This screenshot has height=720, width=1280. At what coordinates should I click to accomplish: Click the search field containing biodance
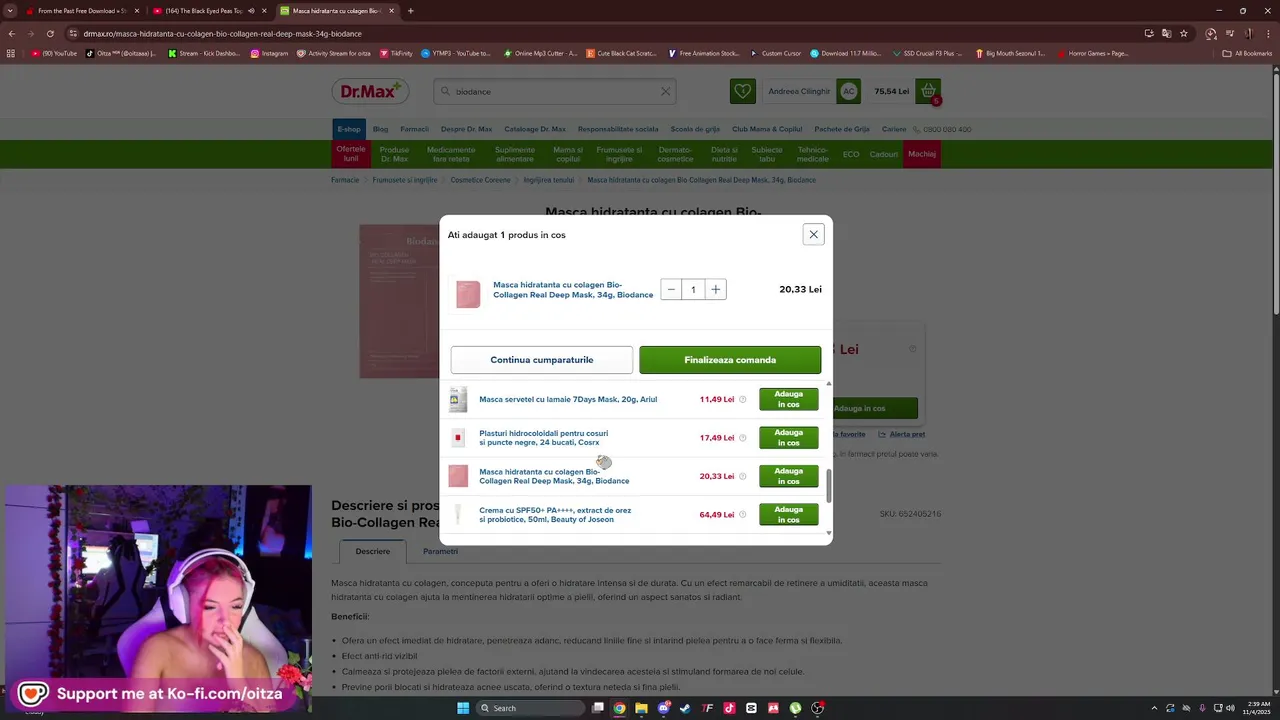[555, 91]
